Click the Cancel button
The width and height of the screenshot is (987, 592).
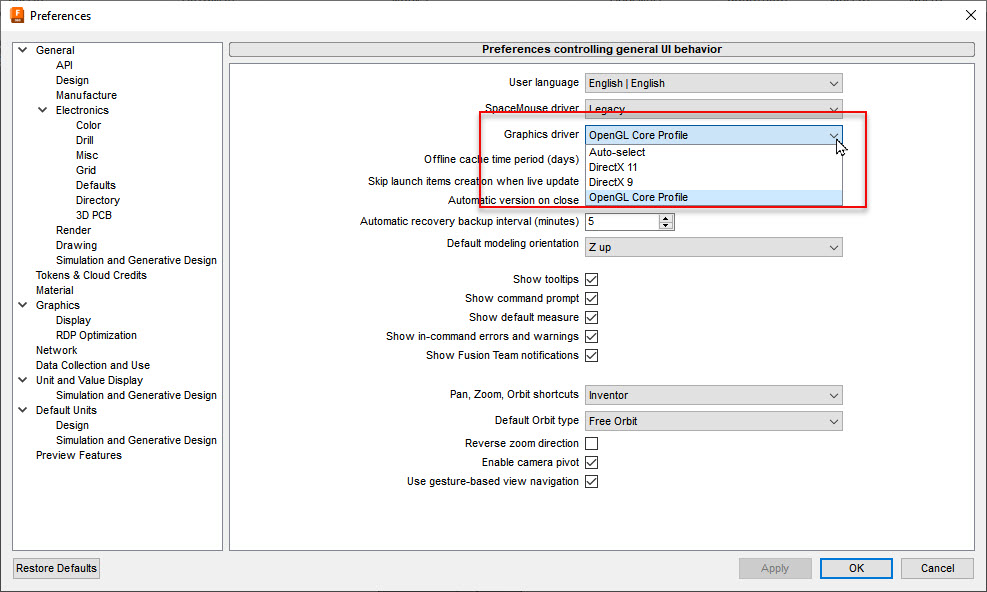click(937, 568)
